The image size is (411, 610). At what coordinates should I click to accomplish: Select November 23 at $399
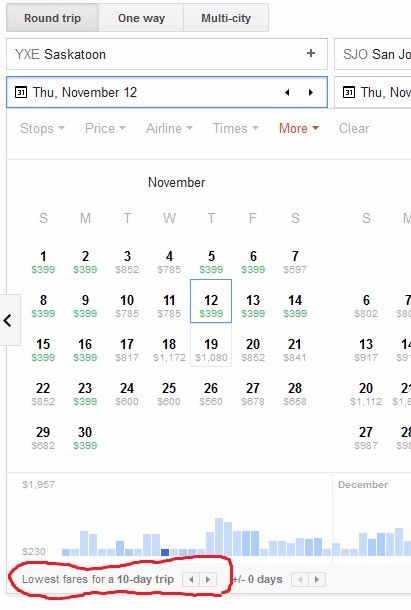click(x=85, y=394)
